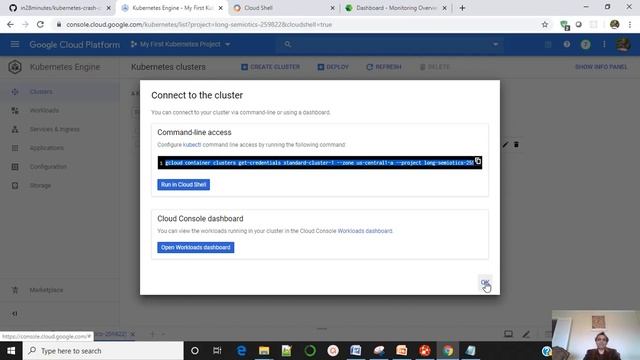Open Task View in taskbar
This screenshot has width=640, height=360.
click(x=217, y=351)
